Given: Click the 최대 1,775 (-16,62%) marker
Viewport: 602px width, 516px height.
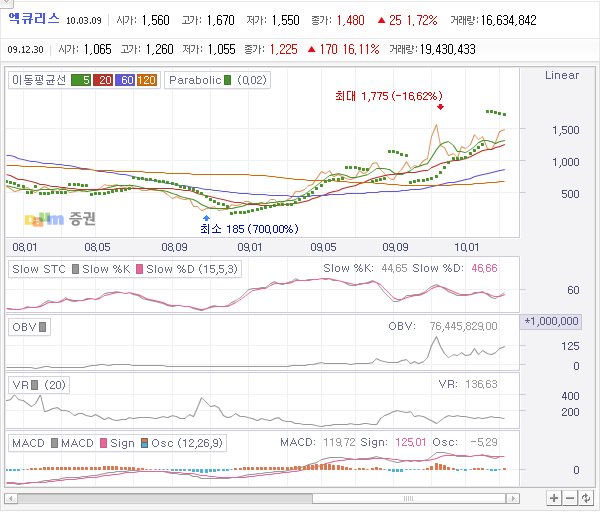Looking at the screenshot, I should tap(389, 96).
